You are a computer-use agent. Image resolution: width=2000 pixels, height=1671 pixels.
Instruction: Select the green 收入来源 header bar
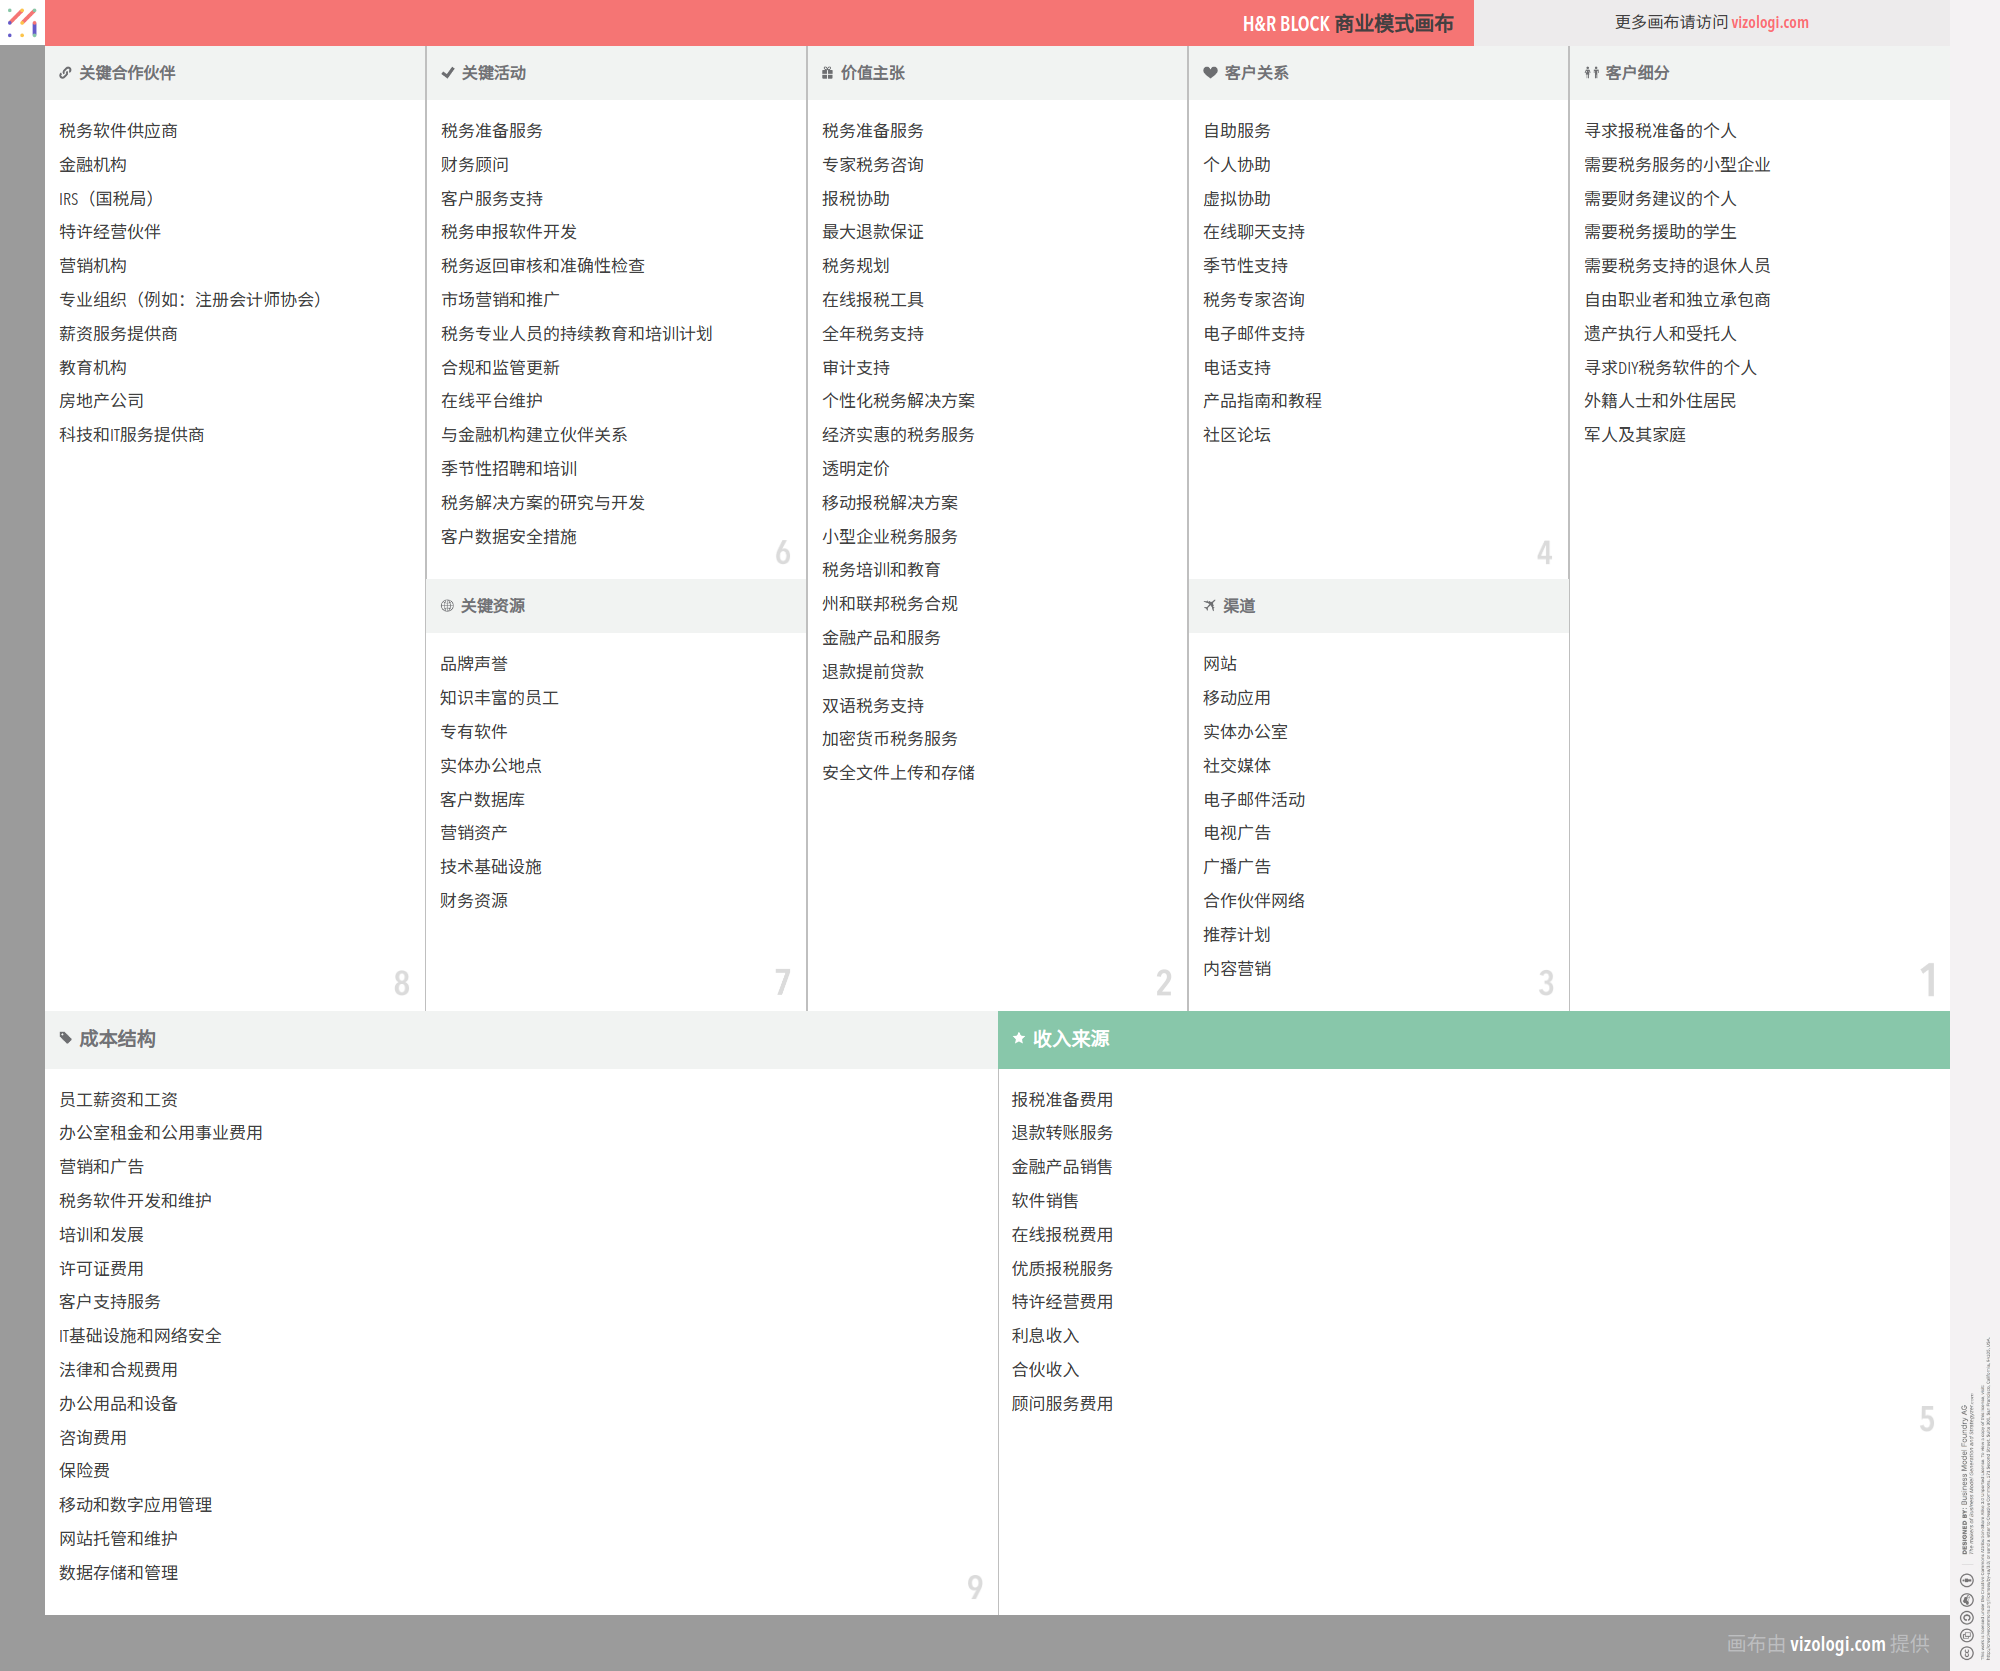tap(1473, 1039)
